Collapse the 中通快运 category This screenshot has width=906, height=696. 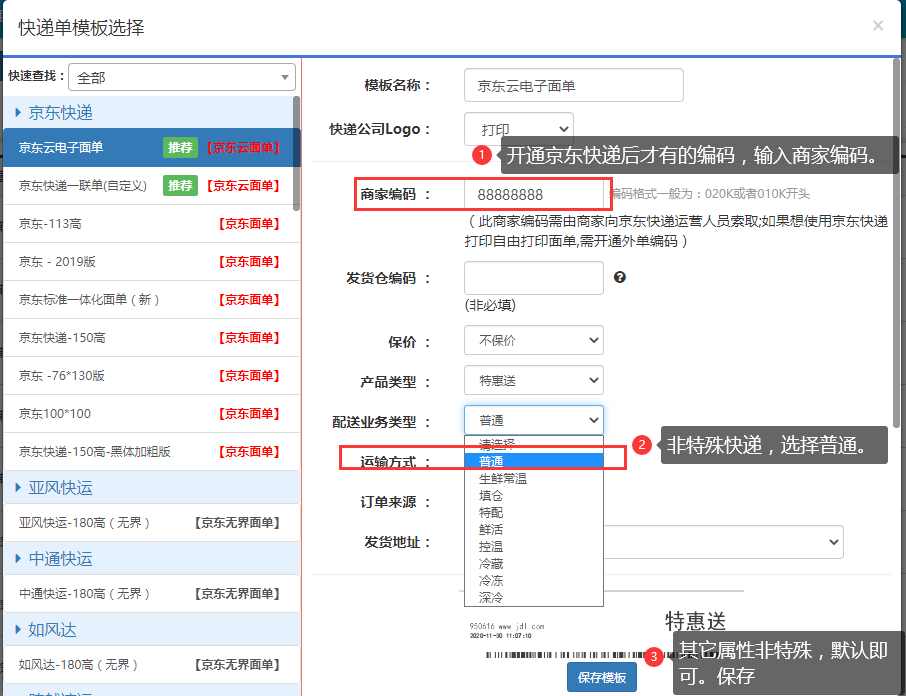[x=60, y=558]
